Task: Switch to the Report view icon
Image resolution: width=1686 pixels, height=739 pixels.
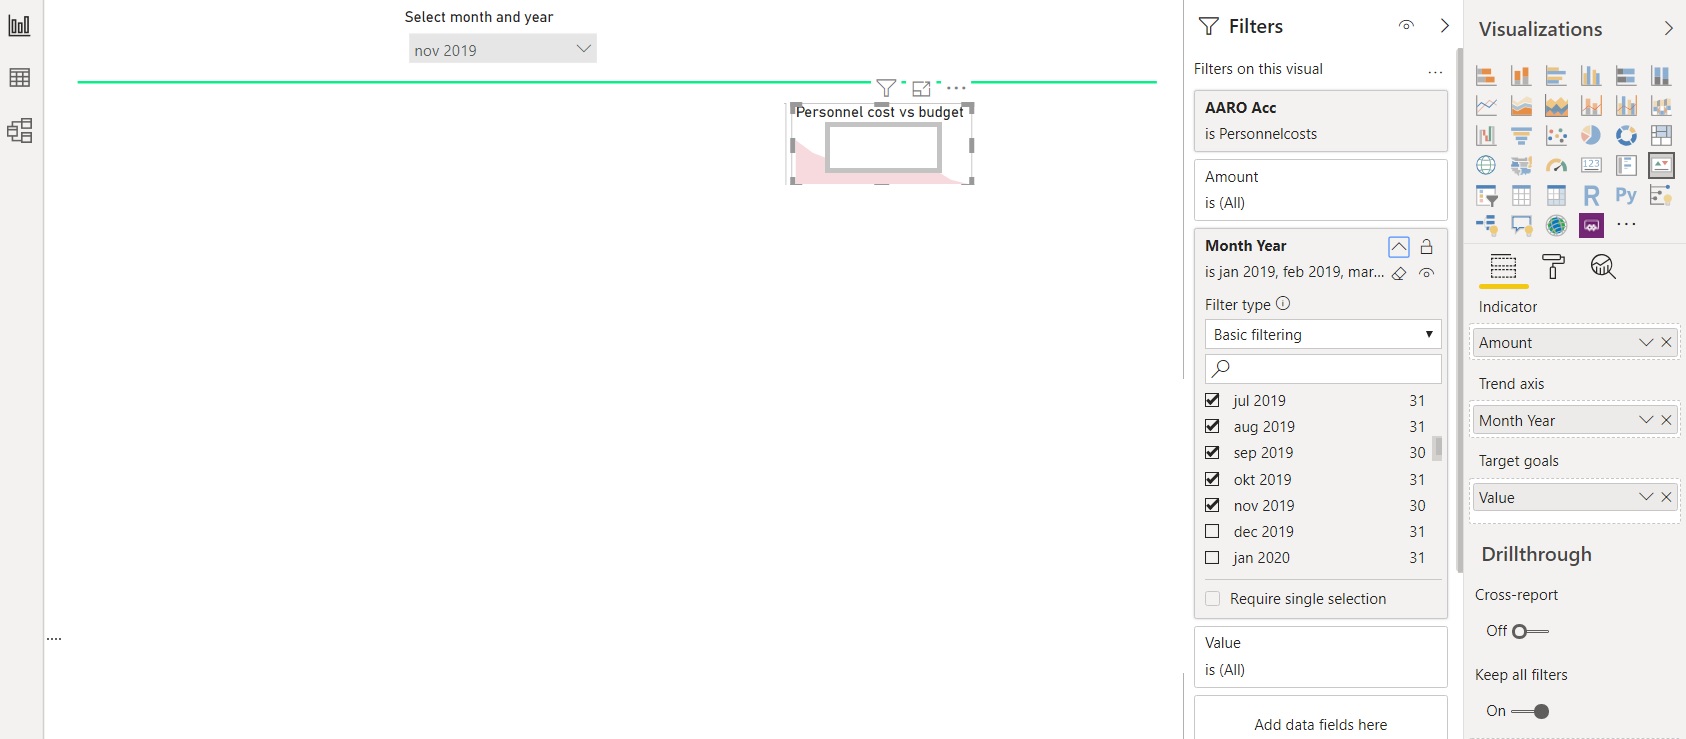Action: pos(19,26)
